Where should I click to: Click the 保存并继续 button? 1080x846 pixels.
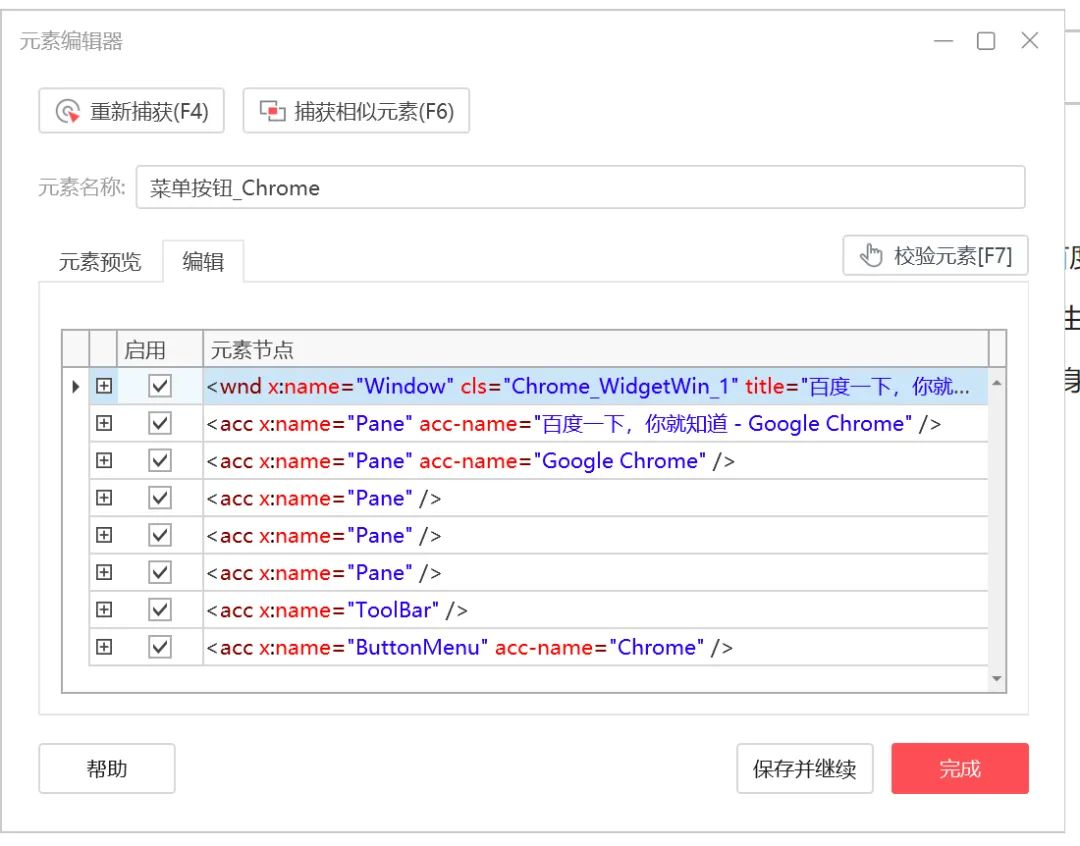click(804, 769)
